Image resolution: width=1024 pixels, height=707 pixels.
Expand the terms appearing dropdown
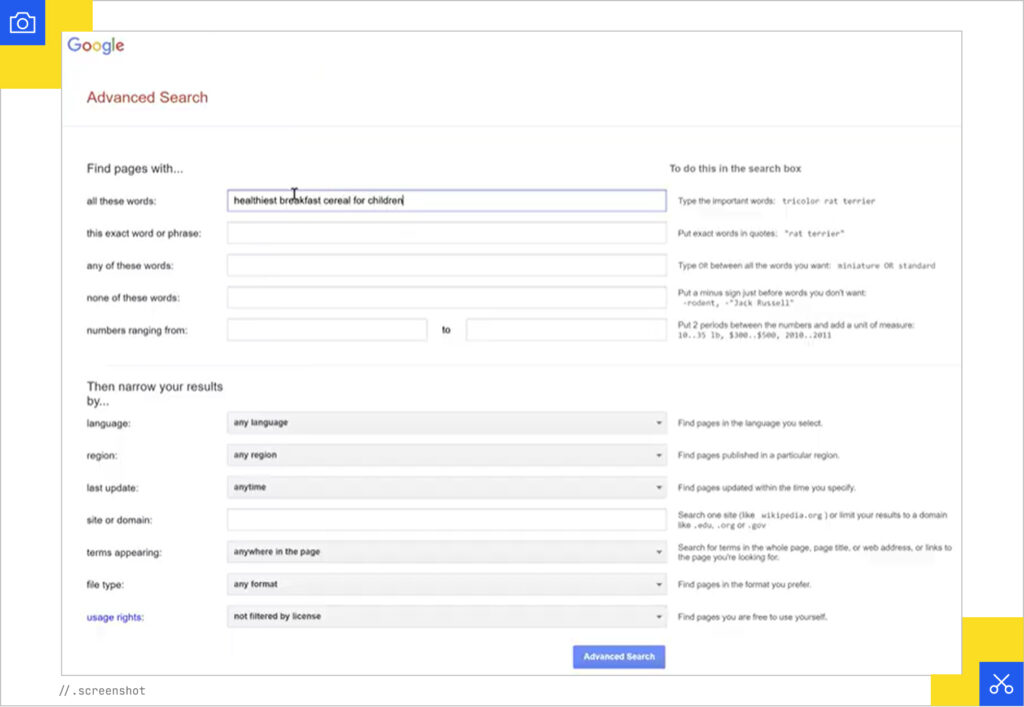point(445,551)
